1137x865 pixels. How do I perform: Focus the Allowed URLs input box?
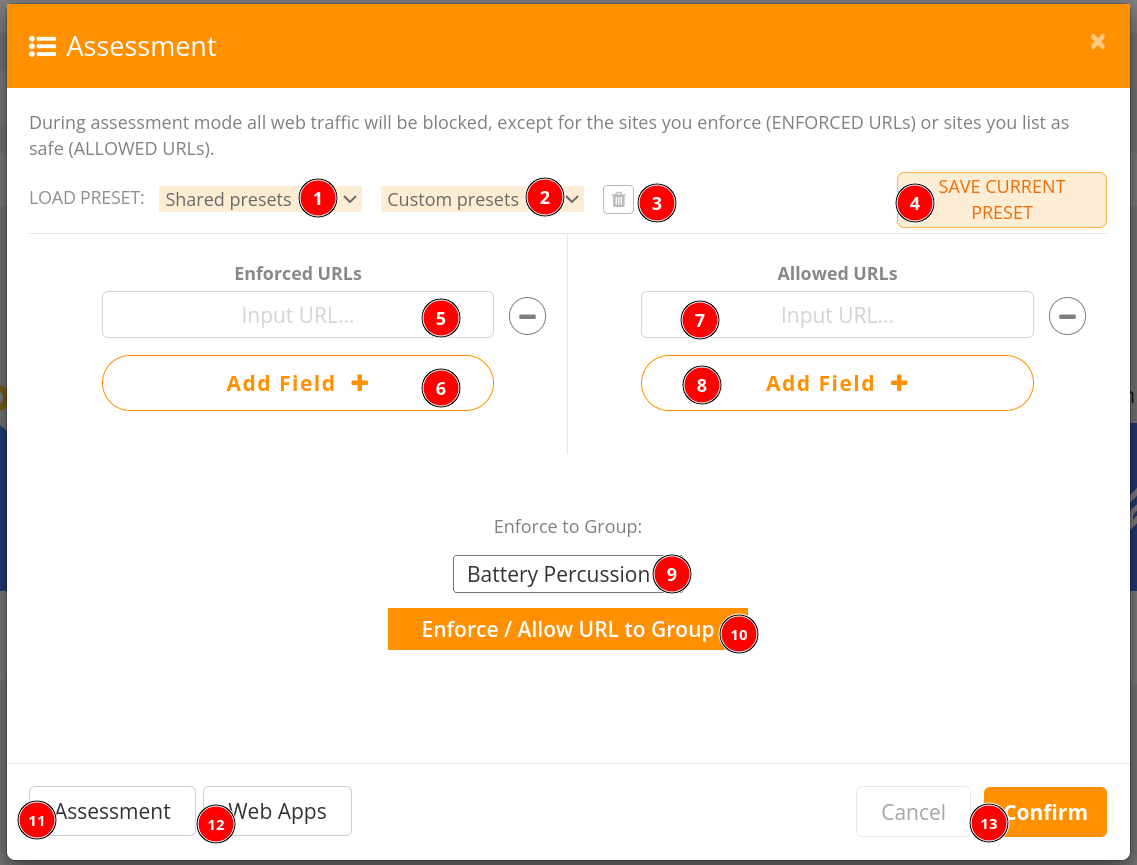837,315
